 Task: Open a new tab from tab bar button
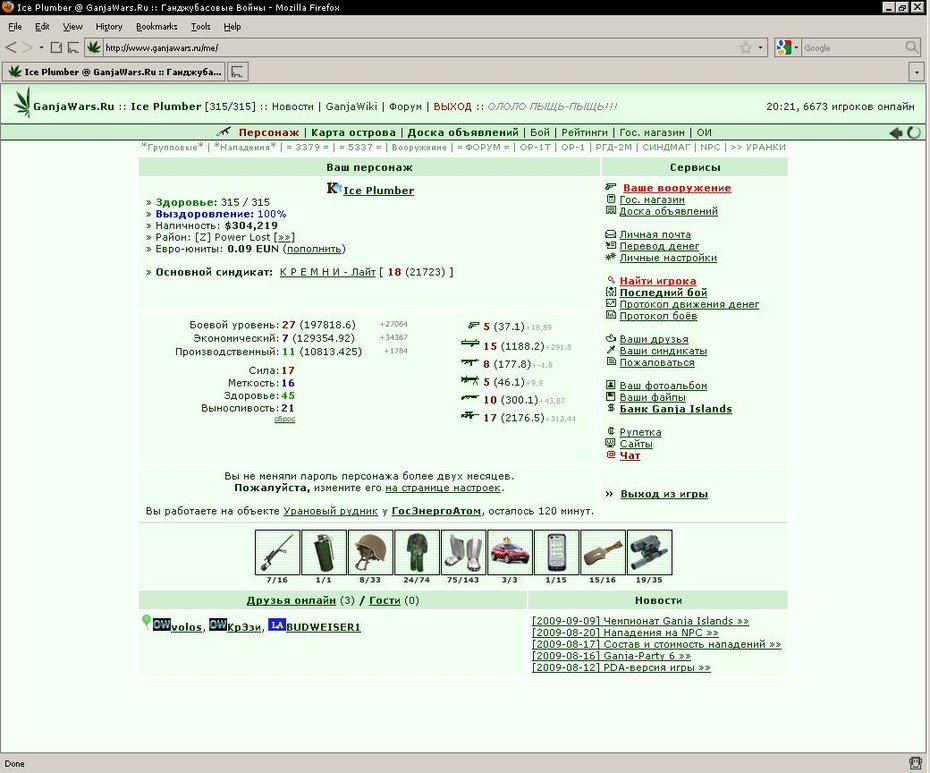click(237, 72)
